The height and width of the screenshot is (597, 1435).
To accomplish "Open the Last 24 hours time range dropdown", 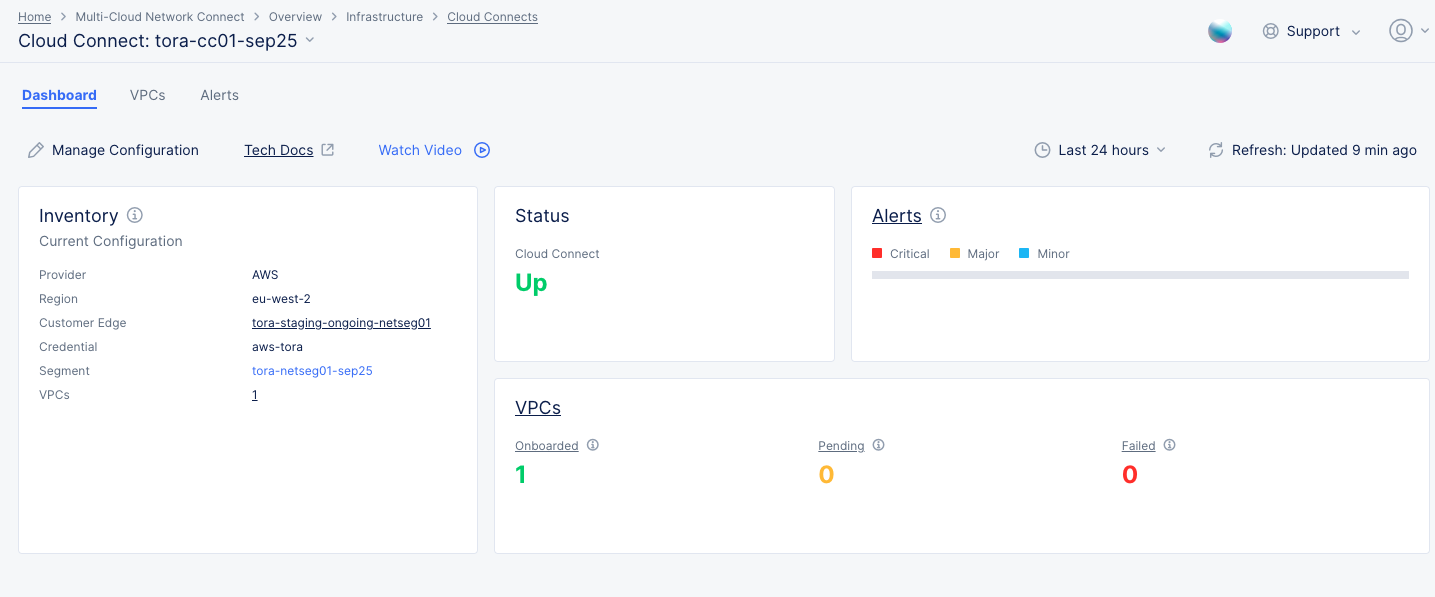I will tap(1100, 150).
